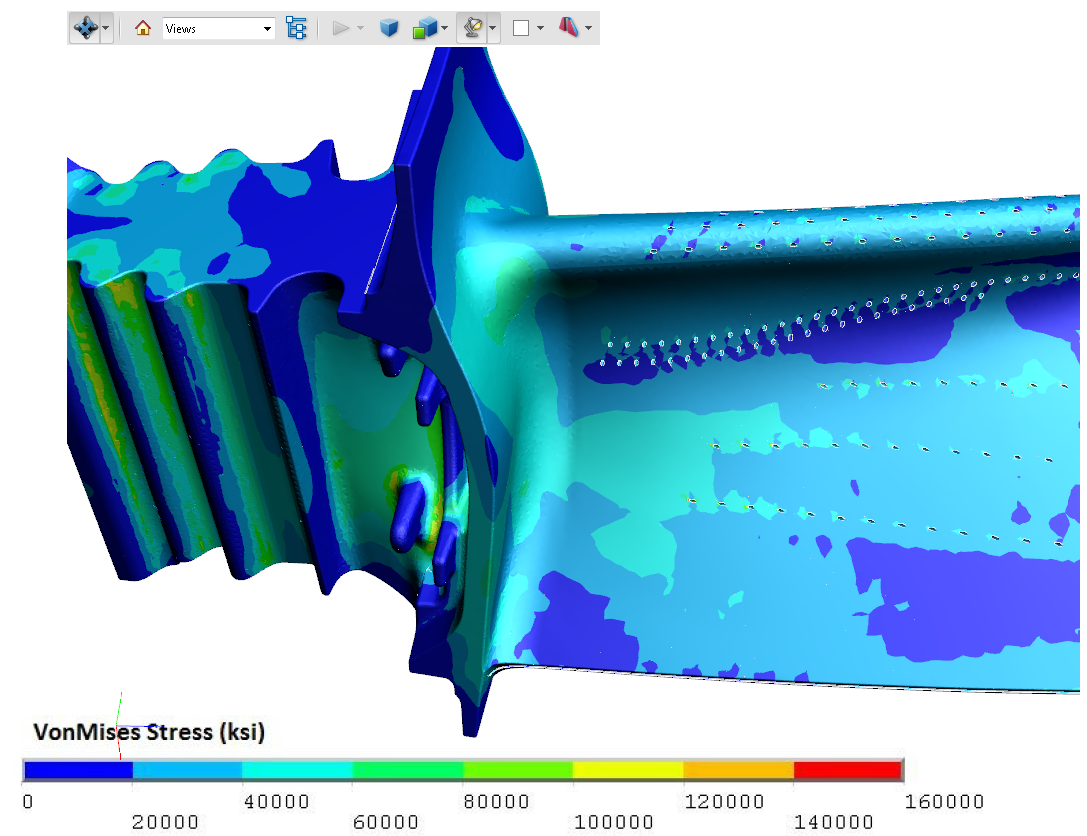Viewport: 1087px width, 836px height.
Task: Click the white background color square
Action: coord(521,29)
